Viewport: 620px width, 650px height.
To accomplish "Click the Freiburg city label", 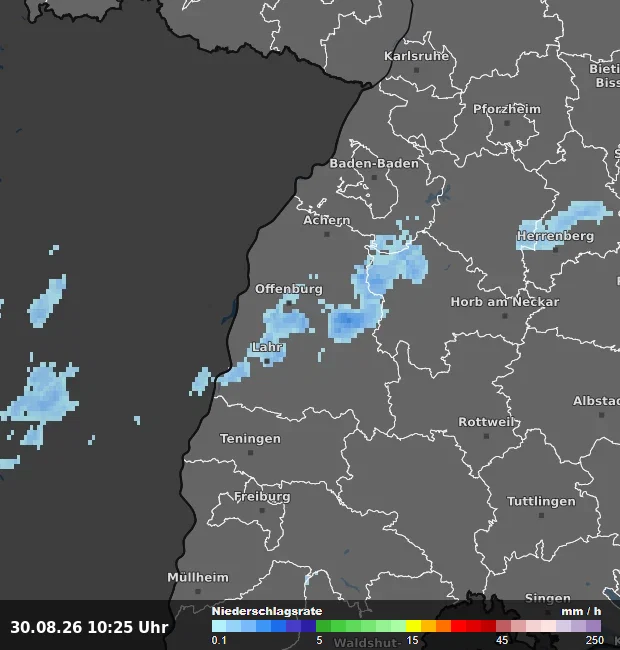I will tap(262, 497).
